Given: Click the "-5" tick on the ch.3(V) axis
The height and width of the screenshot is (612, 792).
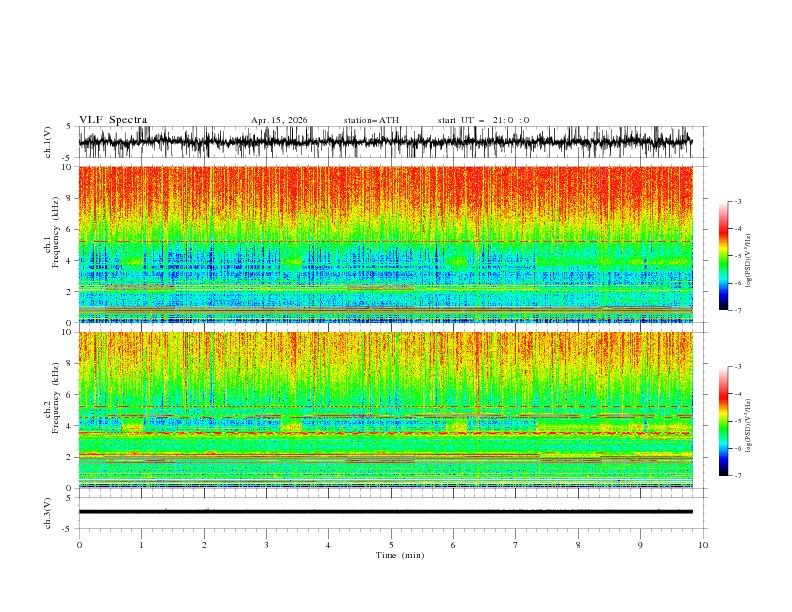Looking at the screenshot, I should coord(68,529).
